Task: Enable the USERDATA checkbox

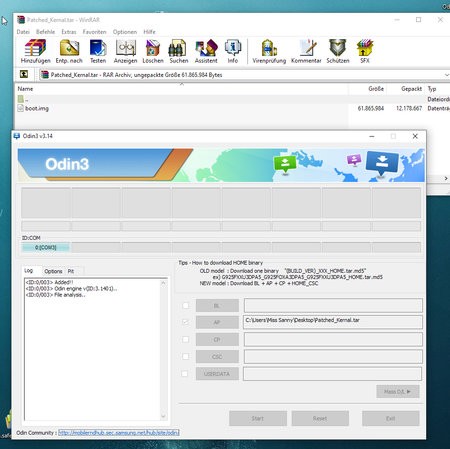Action: [x=185, y=374]
